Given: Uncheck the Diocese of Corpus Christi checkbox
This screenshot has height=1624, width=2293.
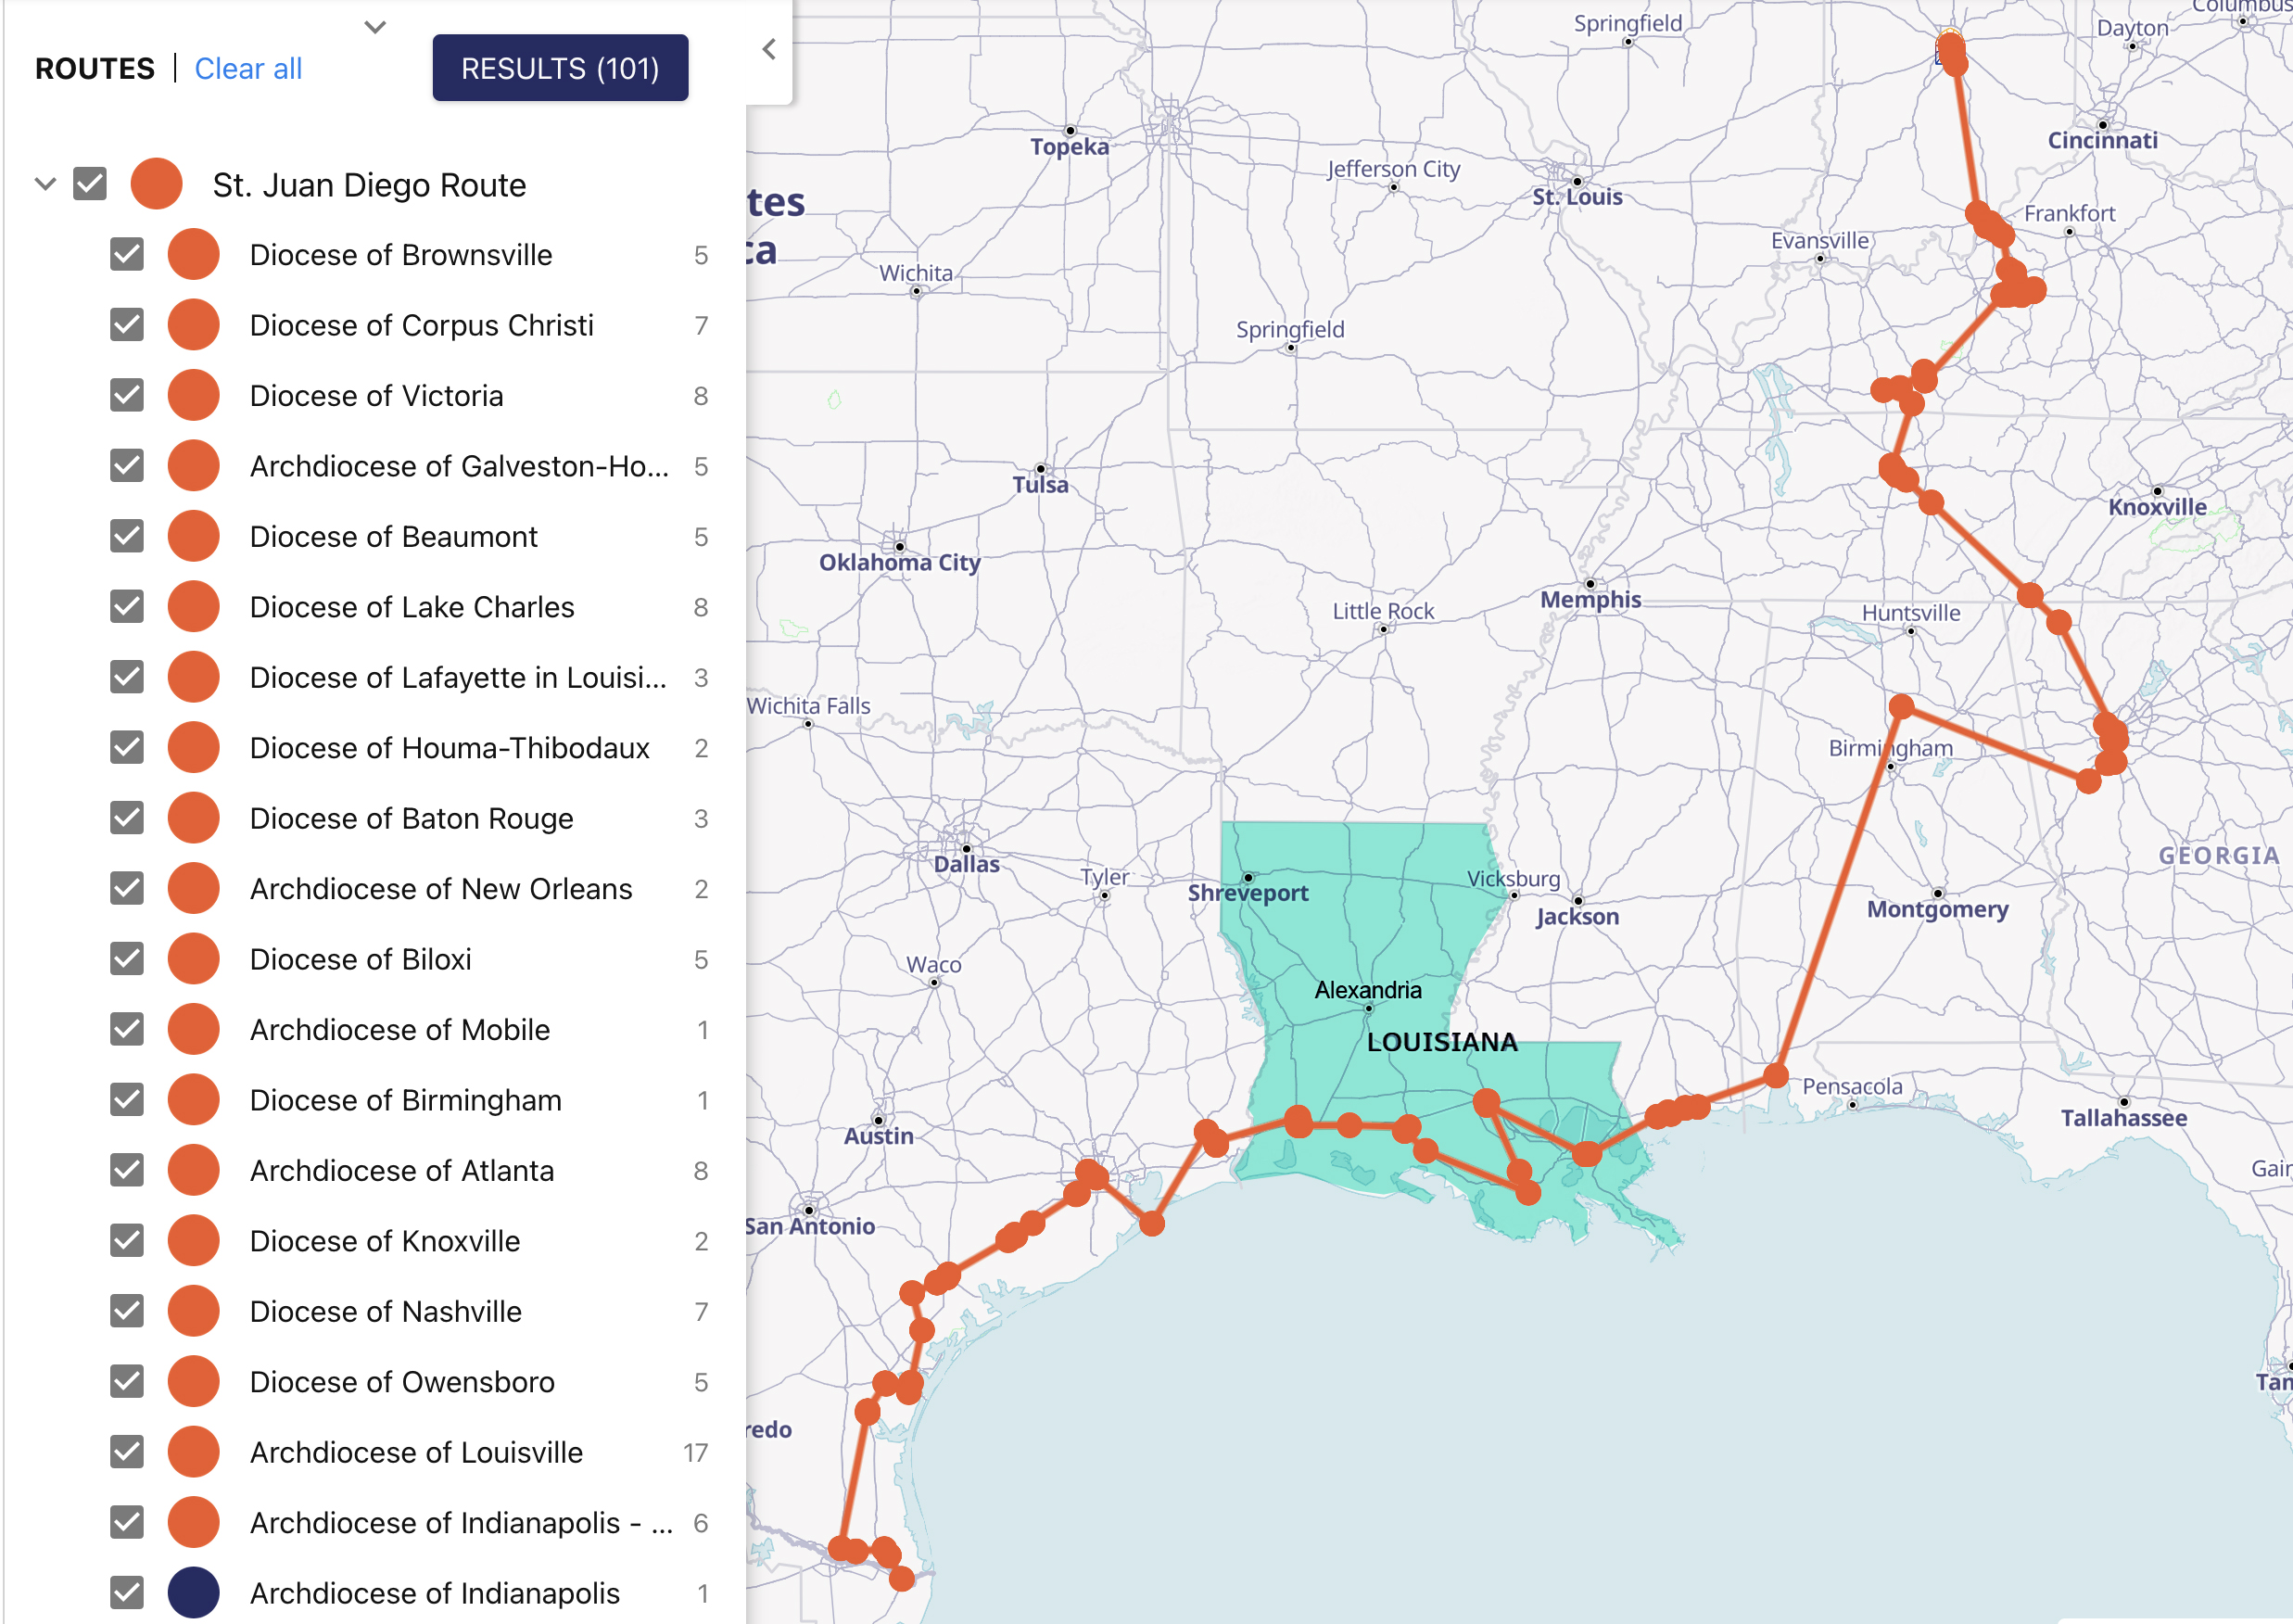Looking at the screenshot, I should (x=127, y=325).
